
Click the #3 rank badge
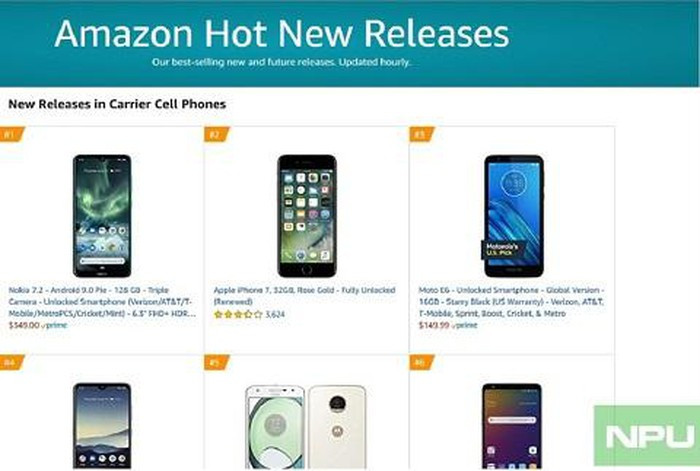(421, 134)
